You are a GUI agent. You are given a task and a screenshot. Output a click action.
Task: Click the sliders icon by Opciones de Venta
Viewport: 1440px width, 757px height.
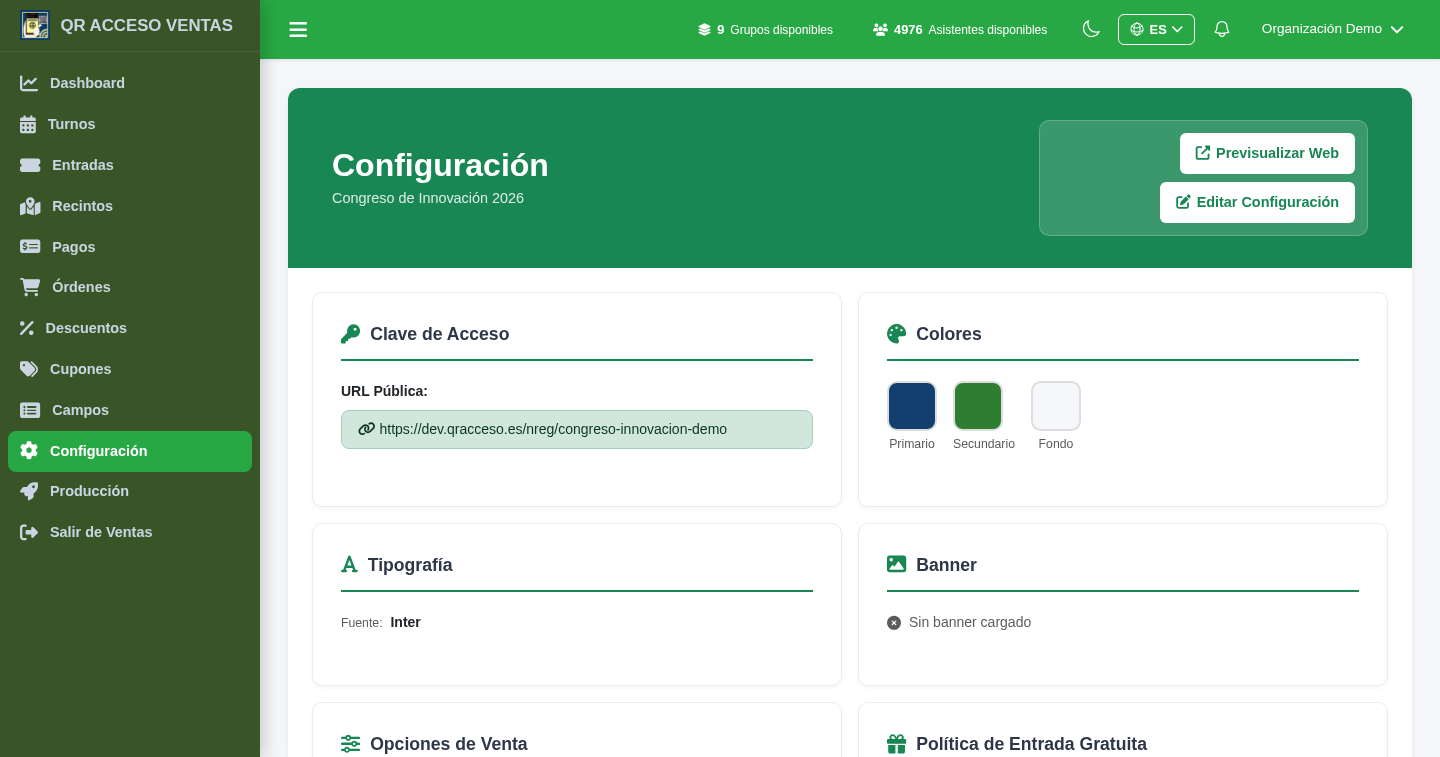point(350,744)
